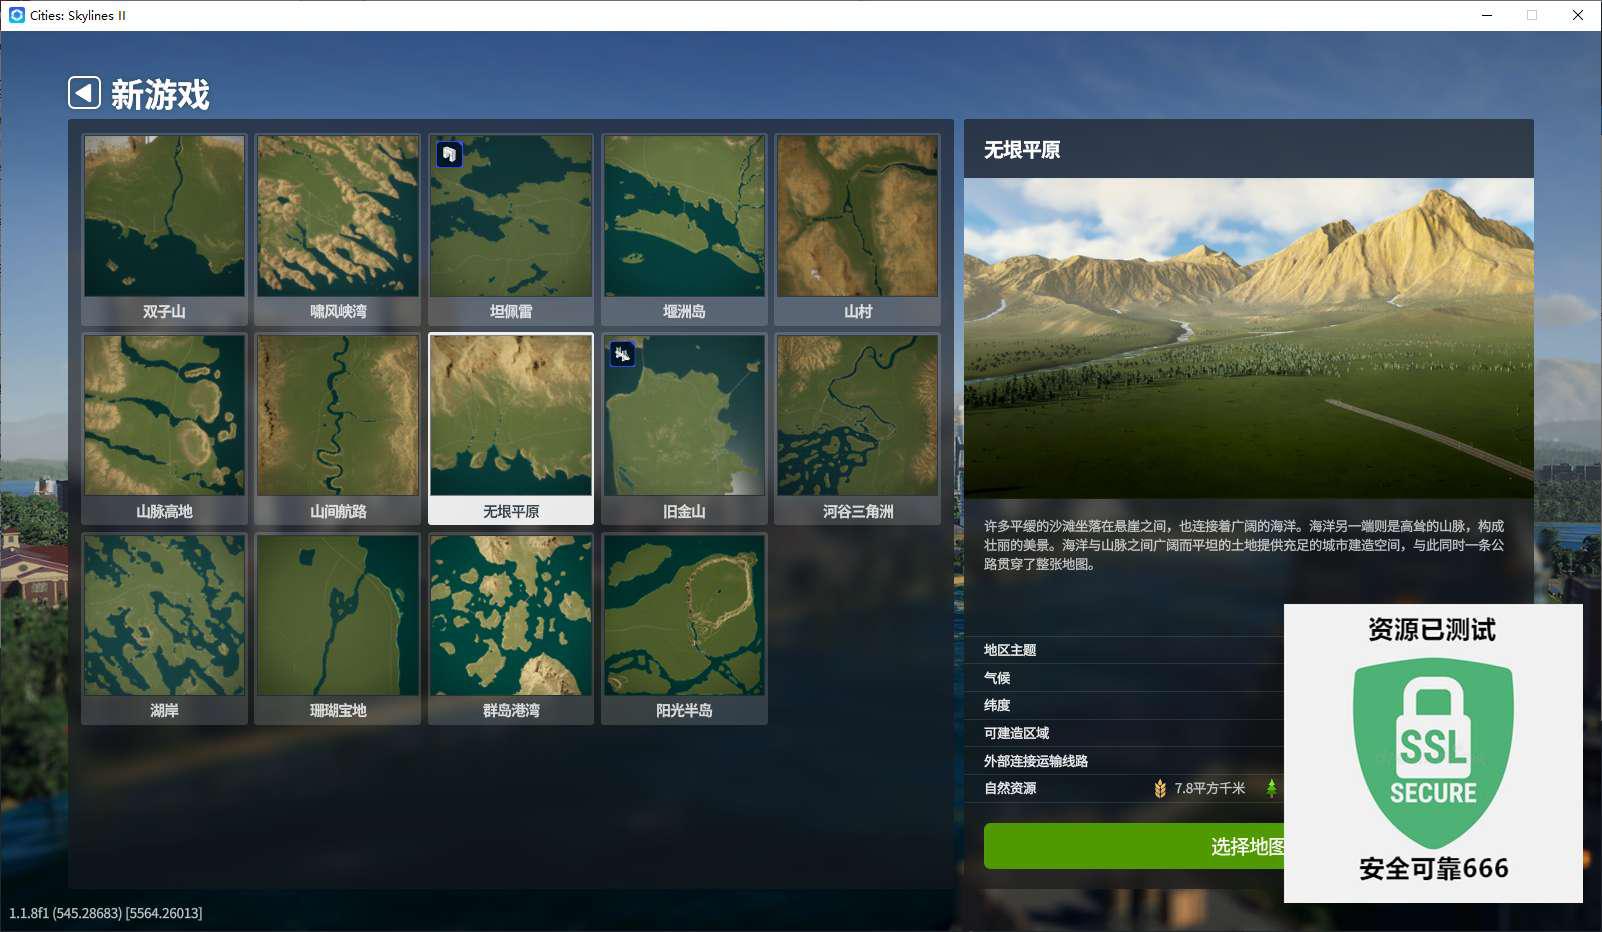Pick the 珊瑚宝地 map card
Screen dimensions: 1602x932
[338, 628]
